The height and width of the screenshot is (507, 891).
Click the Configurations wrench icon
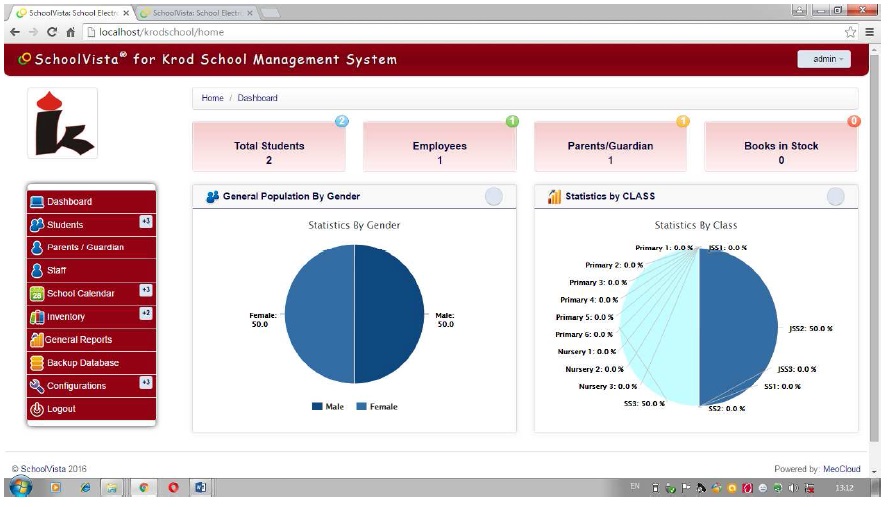point(37,386)
